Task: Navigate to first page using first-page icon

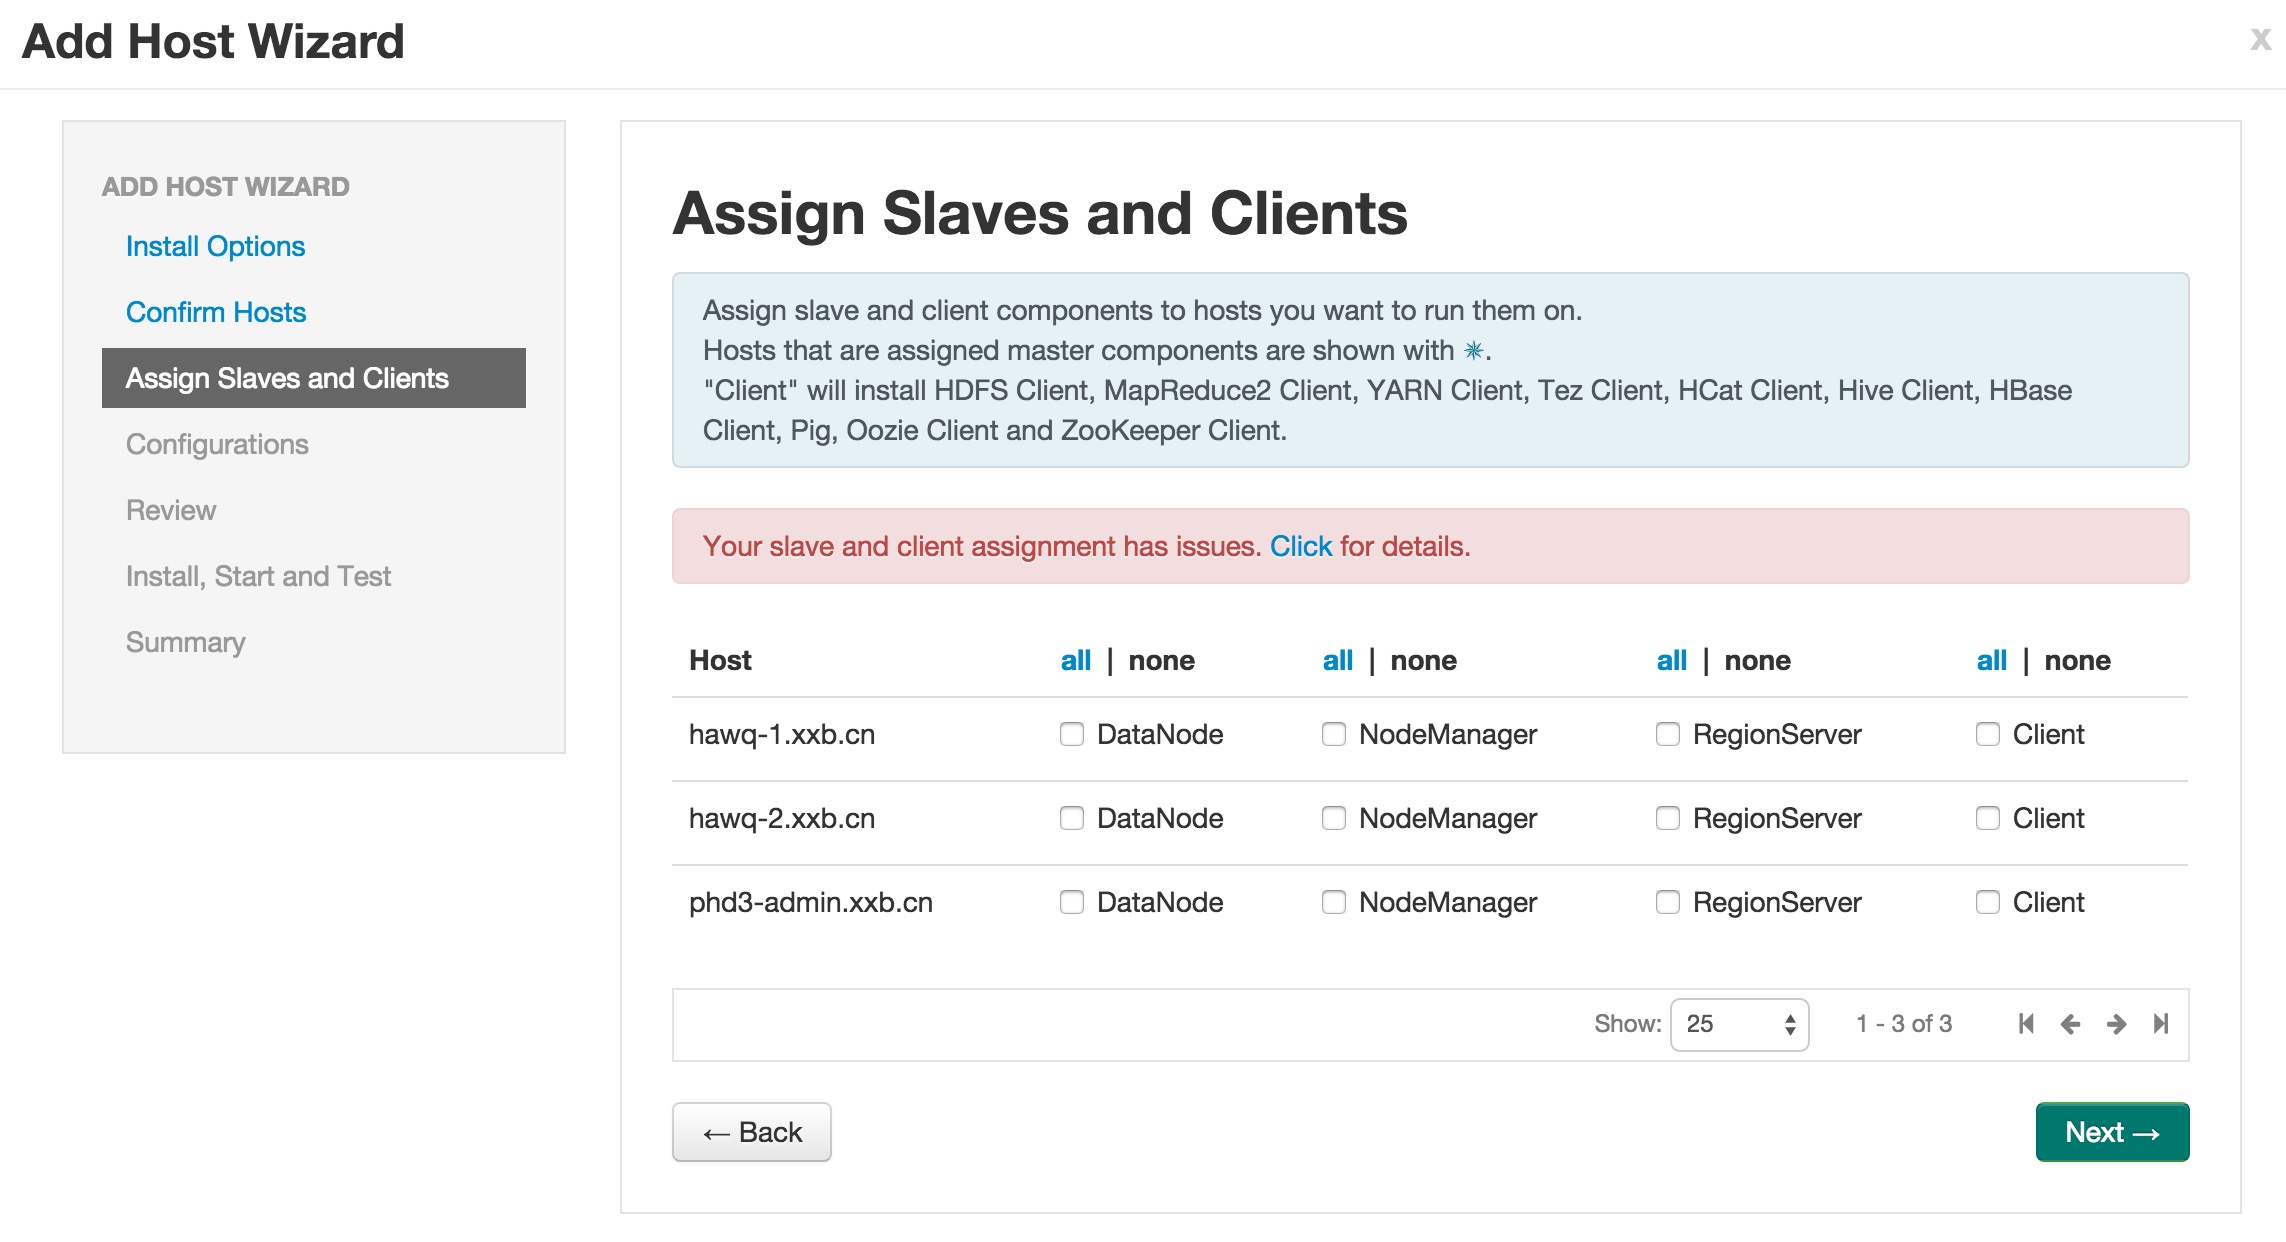Action: [2021, 1023]
